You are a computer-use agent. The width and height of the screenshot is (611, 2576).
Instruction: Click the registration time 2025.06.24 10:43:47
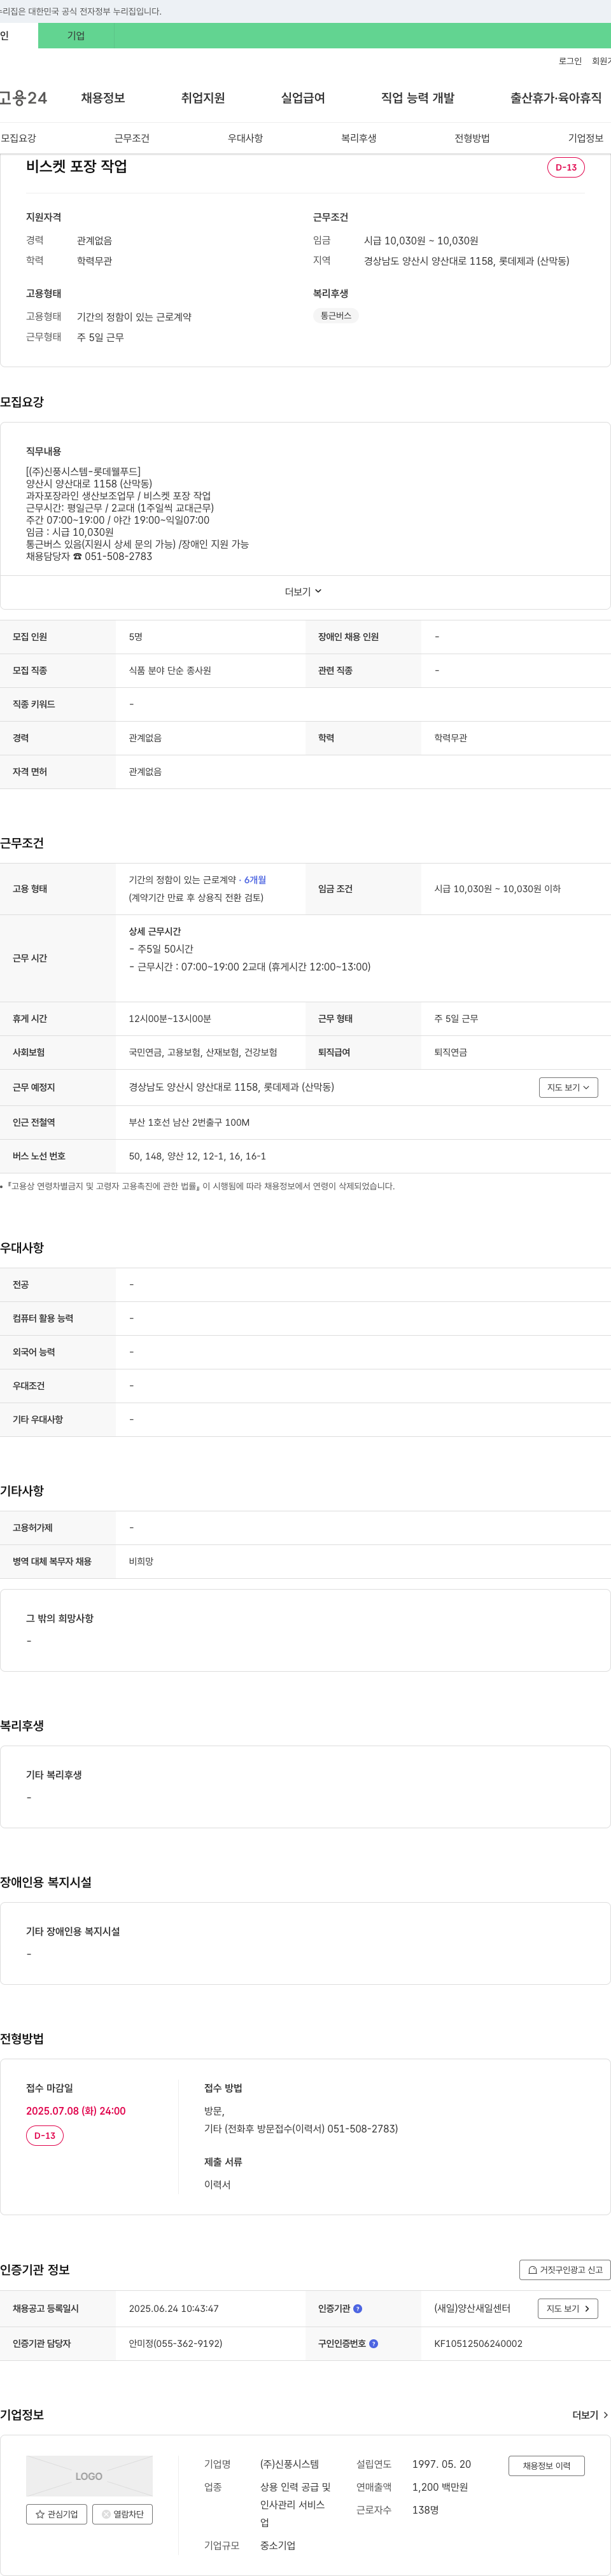tap(174, 2309)
